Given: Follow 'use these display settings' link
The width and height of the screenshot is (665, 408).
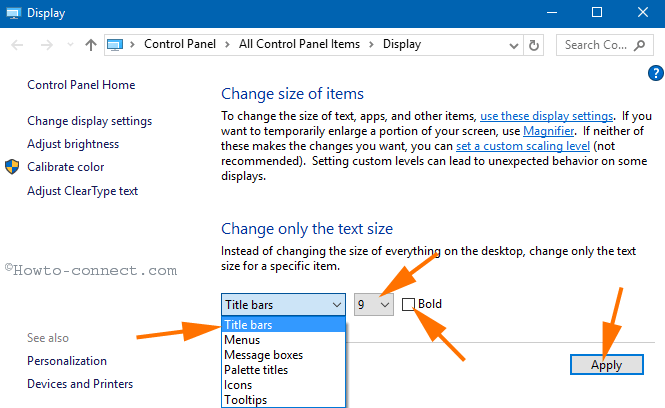Looking at the screenshot, I should (546, 116).
